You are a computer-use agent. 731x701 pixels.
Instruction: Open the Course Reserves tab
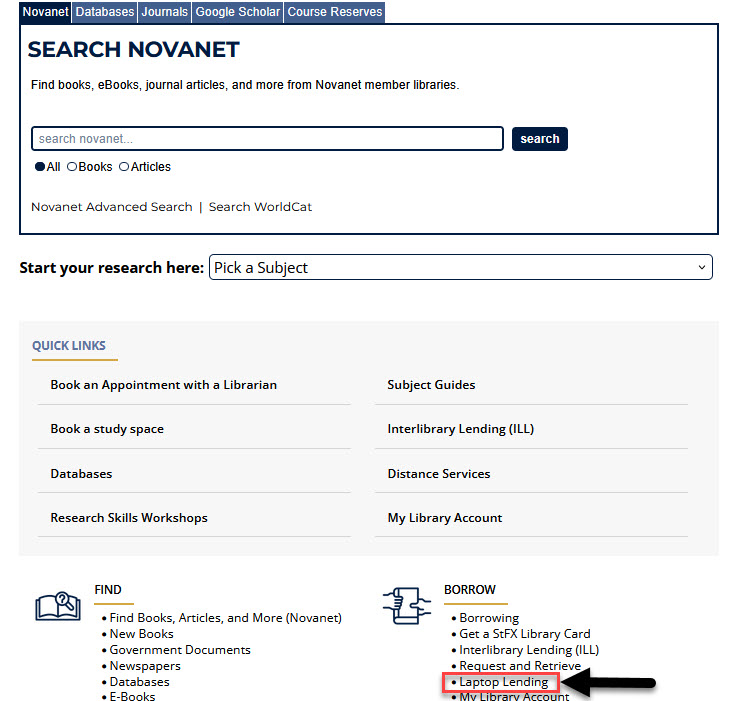334,12
